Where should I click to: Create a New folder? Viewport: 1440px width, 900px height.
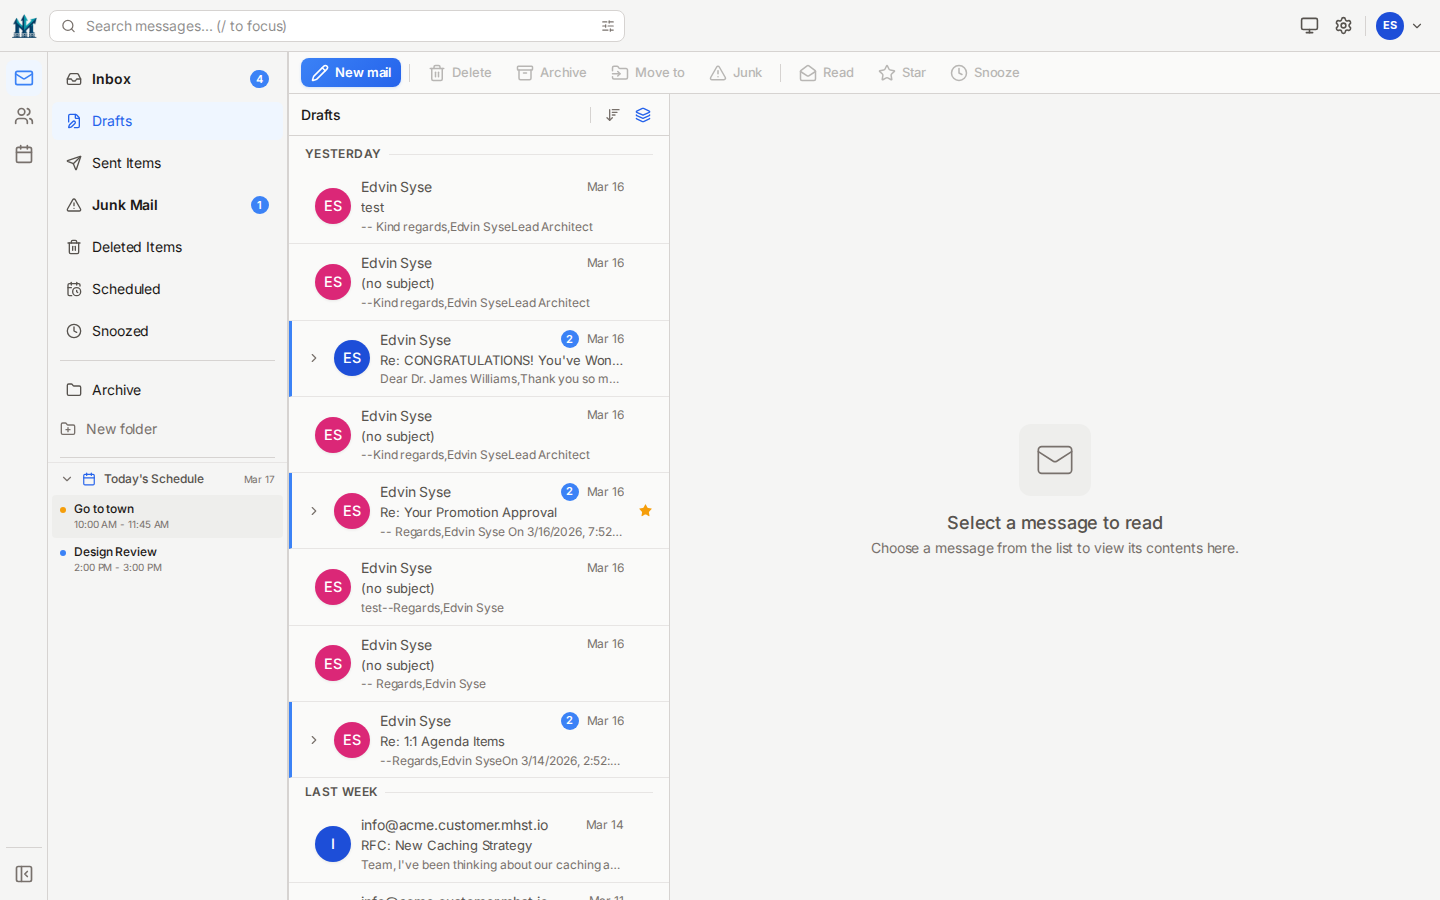(x=121, y=429)
